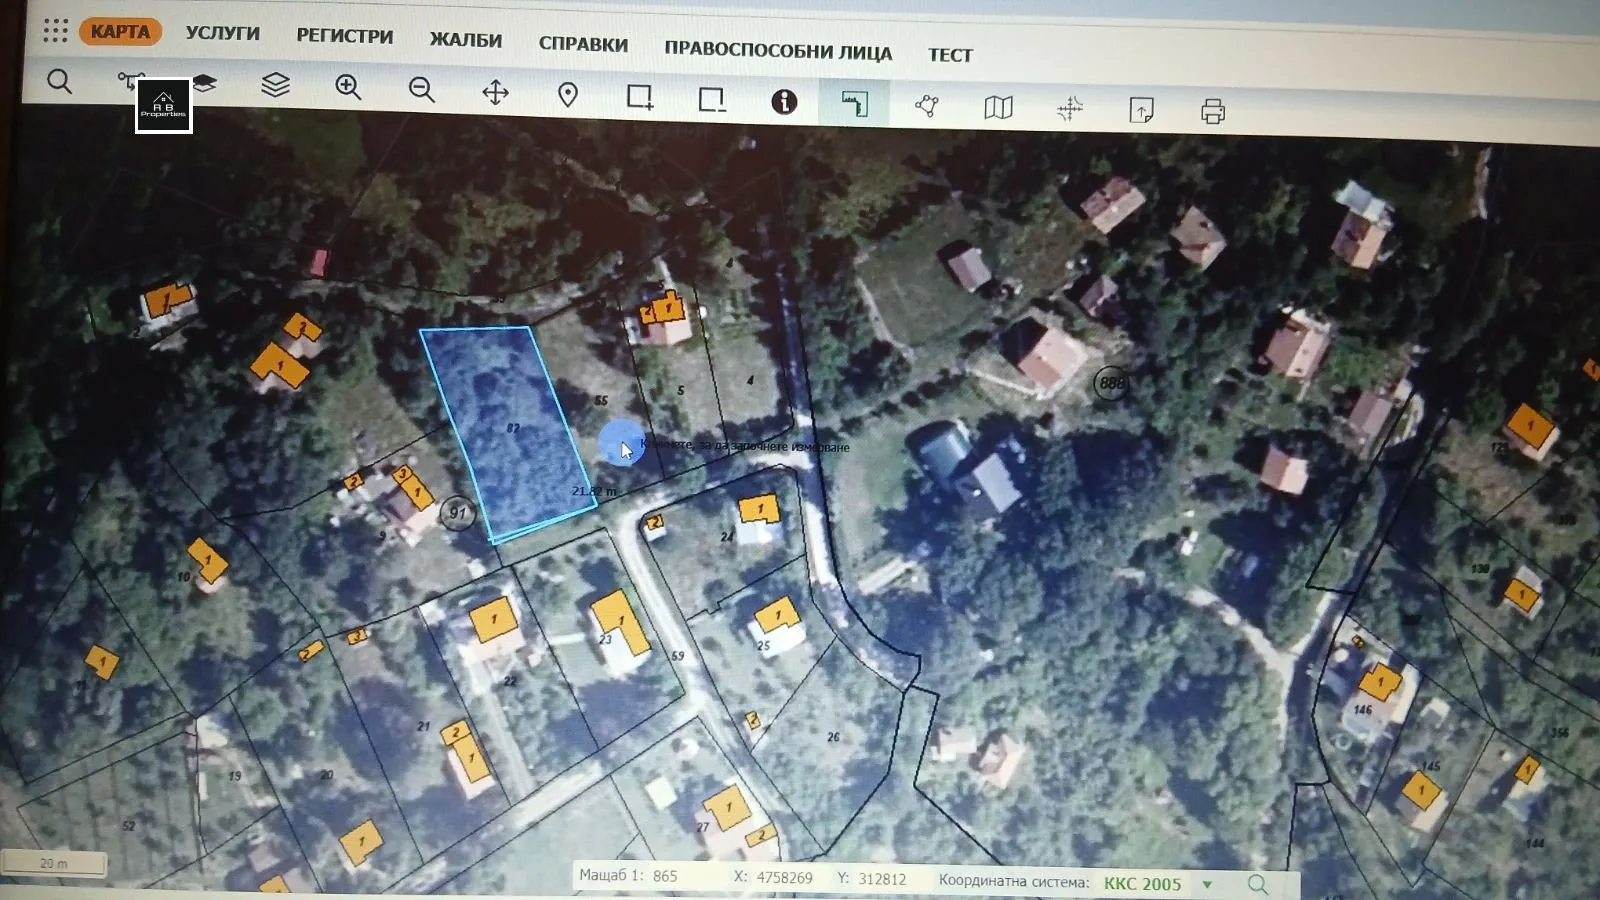Open the УСЛУГИ menu
The height and width of the screenshot is (900, 1600).
[222, 33]
